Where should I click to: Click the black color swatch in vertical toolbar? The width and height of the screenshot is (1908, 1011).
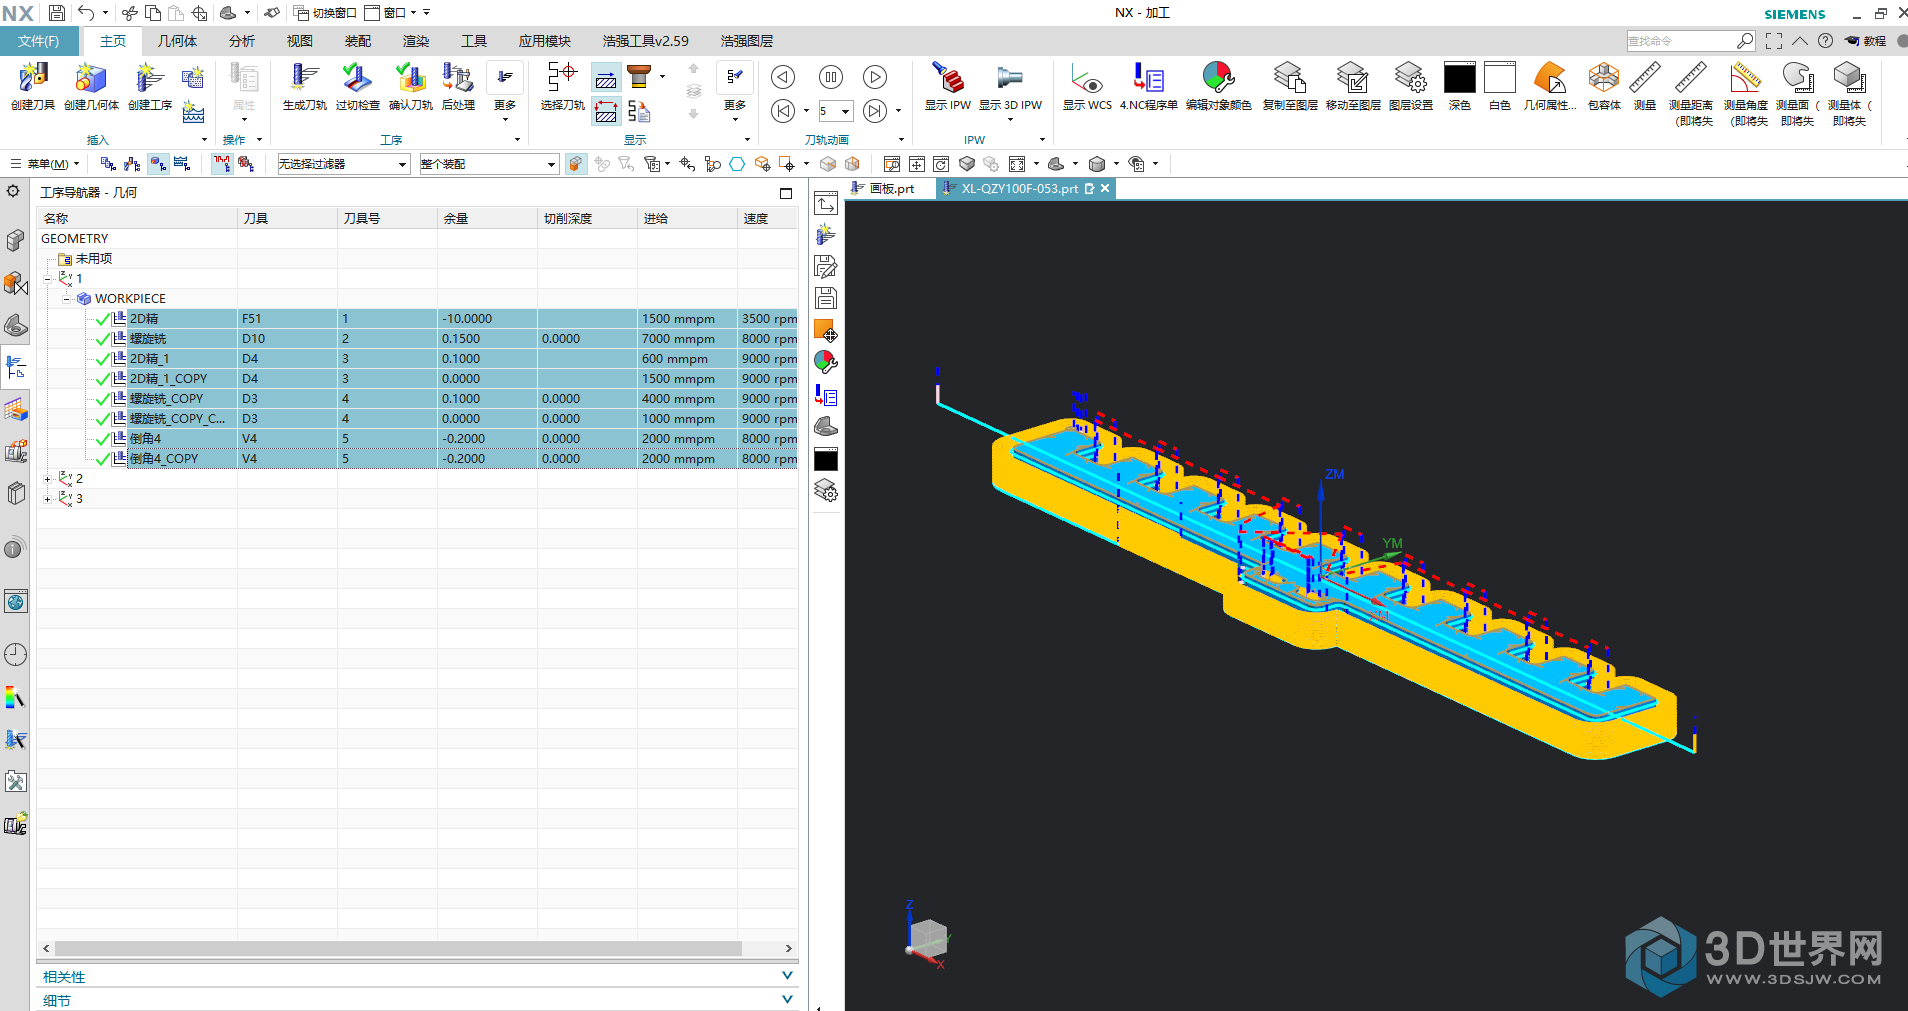[826, 460]
